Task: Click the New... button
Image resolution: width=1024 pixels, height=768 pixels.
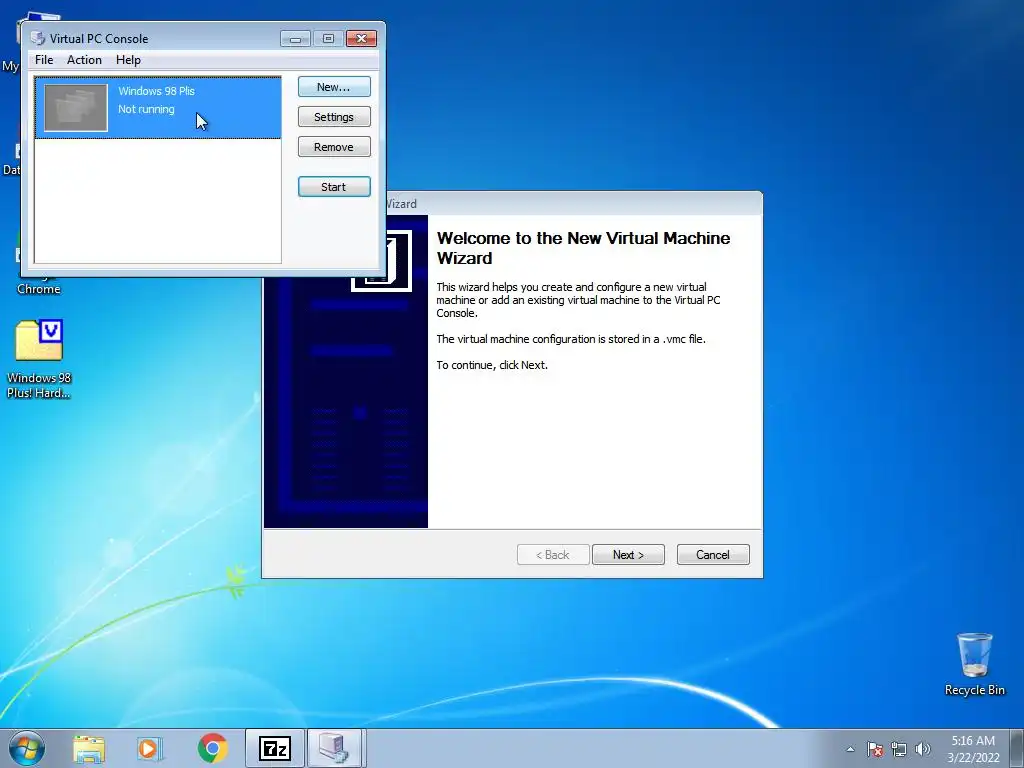Action: pyautogui.click(x=334, y=87)
